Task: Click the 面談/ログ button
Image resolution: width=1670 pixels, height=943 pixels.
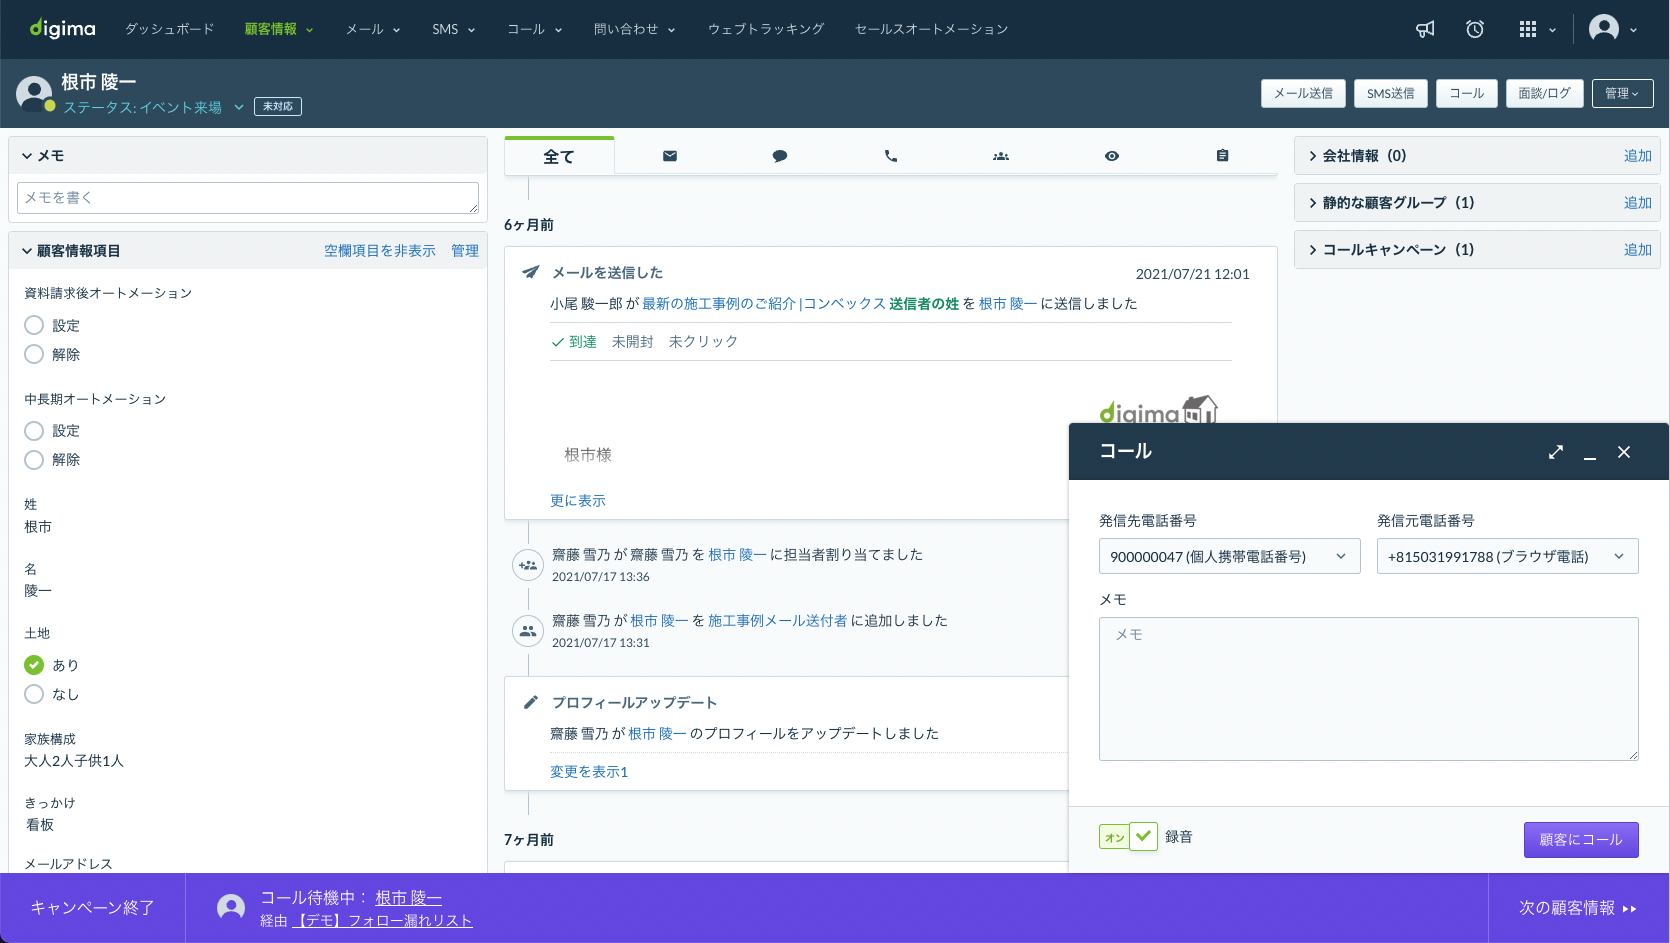Action: pyautogui.click(x=1544, y=93)
